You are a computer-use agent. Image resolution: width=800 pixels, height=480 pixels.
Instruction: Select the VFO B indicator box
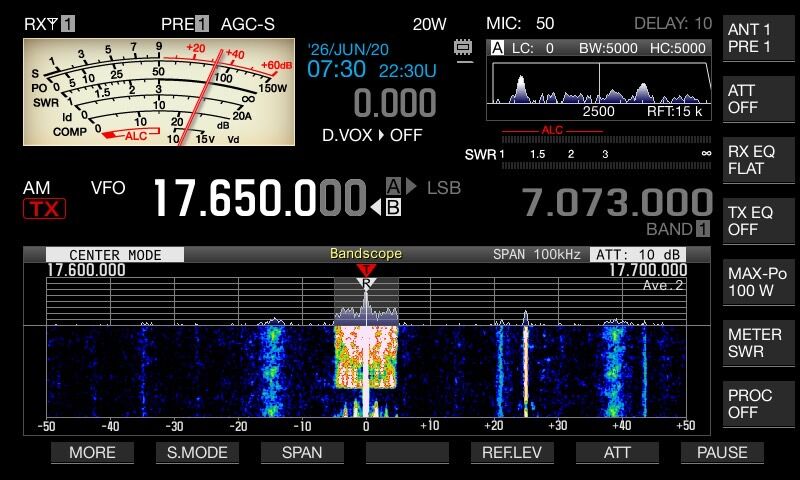[x=393, y=208]
